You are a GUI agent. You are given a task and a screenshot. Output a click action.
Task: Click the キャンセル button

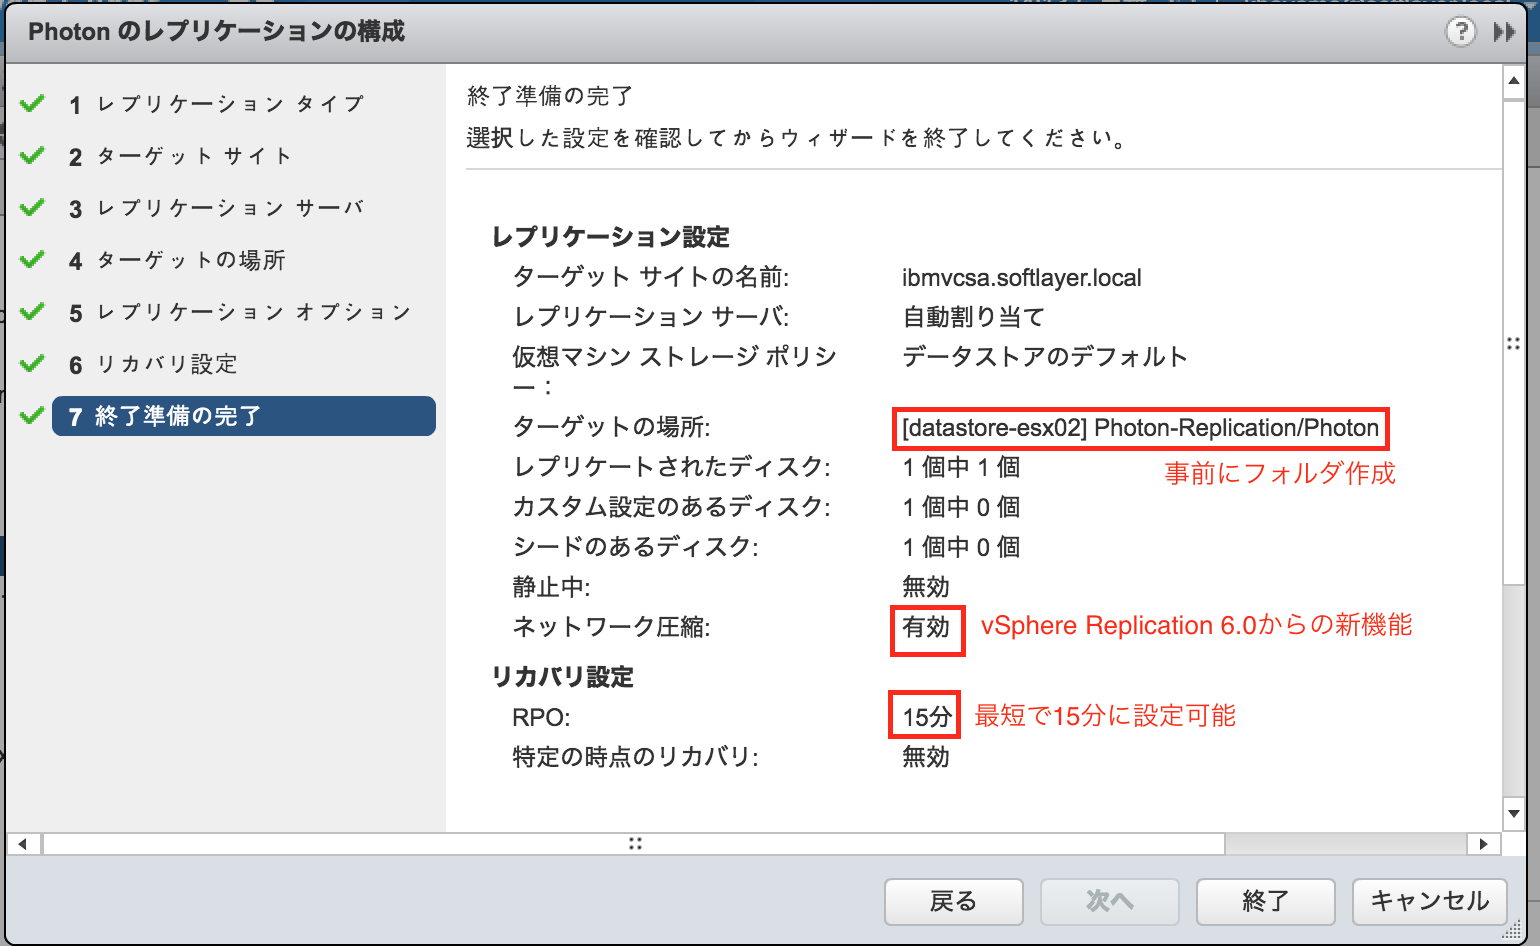[x=1429, y=901]
